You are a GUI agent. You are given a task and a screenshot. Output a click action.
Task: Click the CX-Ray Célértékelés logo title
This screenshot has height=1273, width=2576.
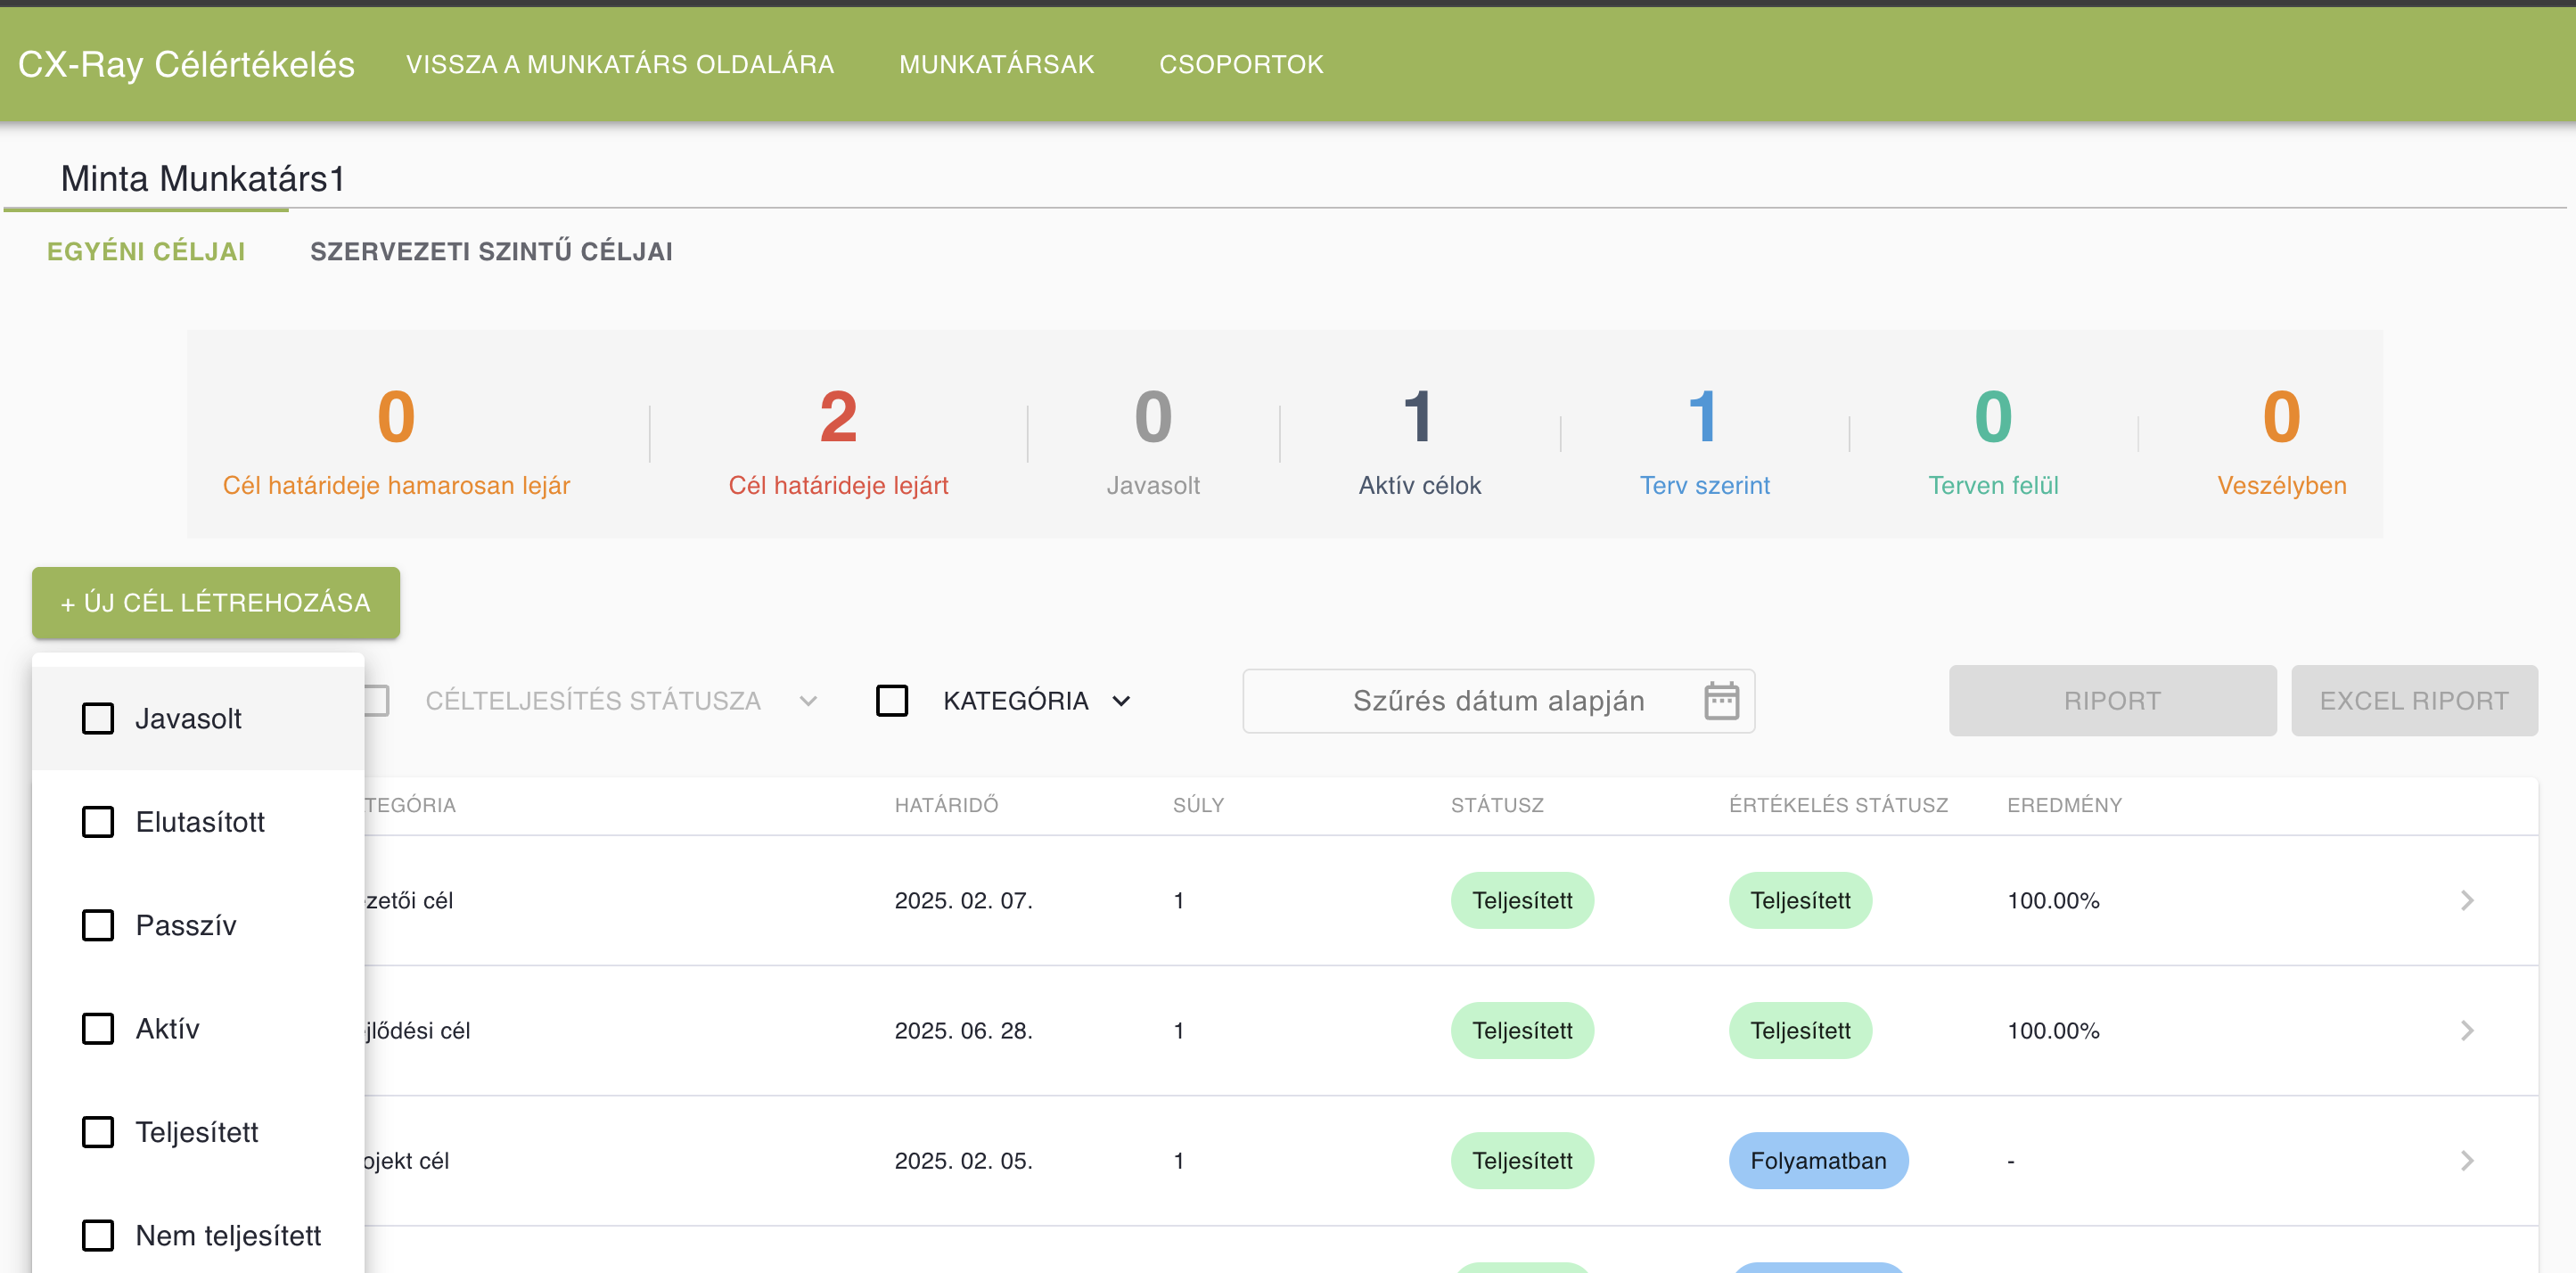(x=186, y=64)
